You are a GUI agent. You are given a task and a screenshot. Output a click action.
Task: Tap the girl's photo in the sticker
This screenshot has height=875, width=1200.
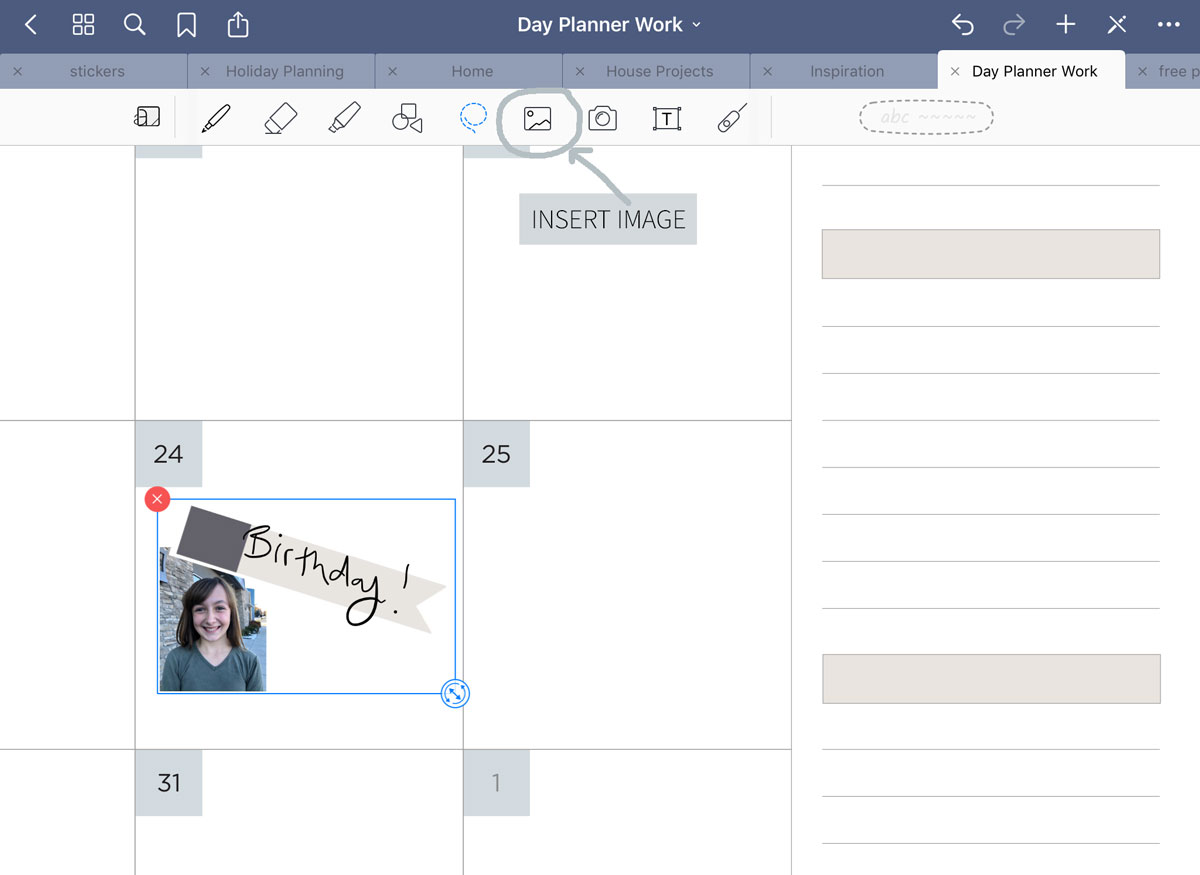click(x=213, y=620)
